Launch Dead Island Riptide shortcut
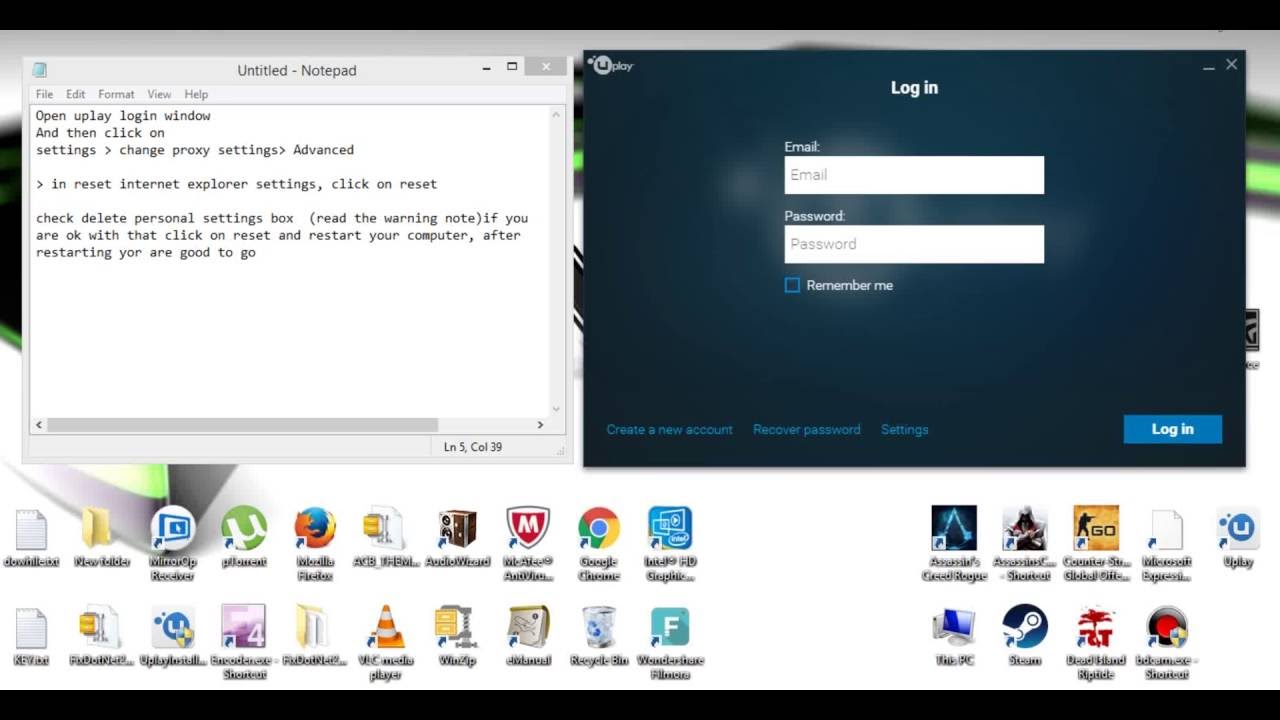 (x=1096, y=642)
